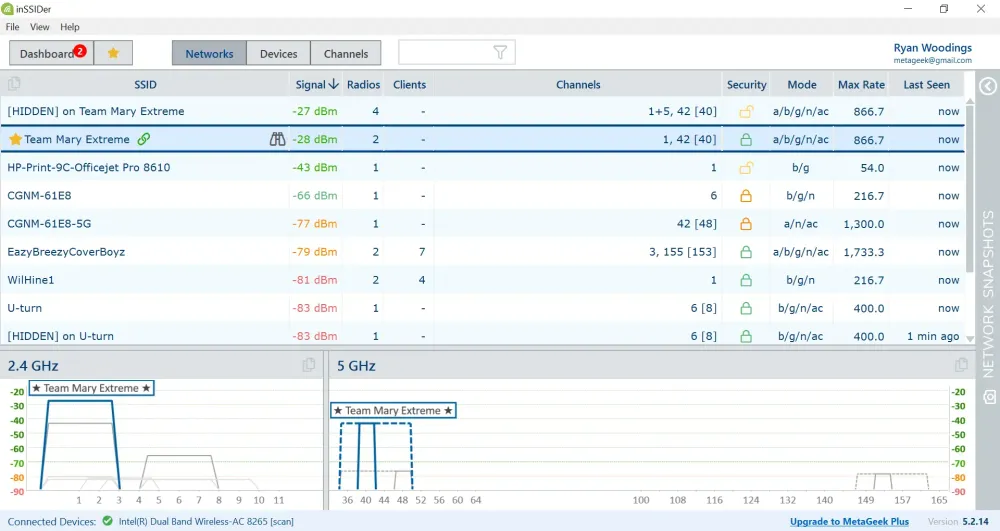Viewport: 1000px width, 531px height.
Task: Expand the Network Snapshots side panel chevron
Action: tap(988, 86)
